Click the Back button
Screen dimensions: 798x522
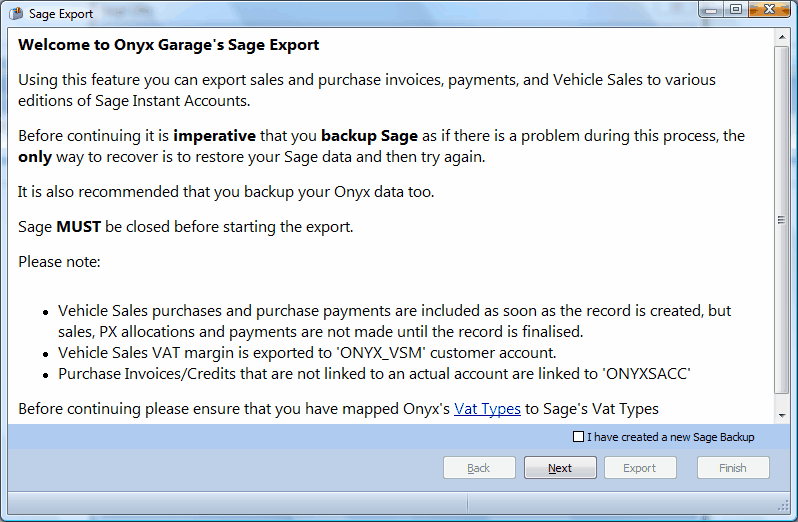[x=479, y=468]
